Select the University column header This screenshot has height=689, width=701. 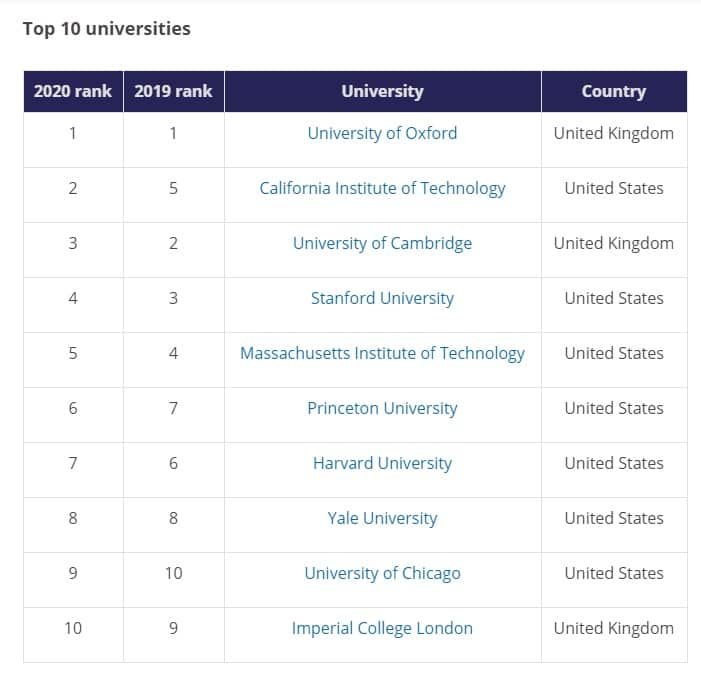pos(382,91)
